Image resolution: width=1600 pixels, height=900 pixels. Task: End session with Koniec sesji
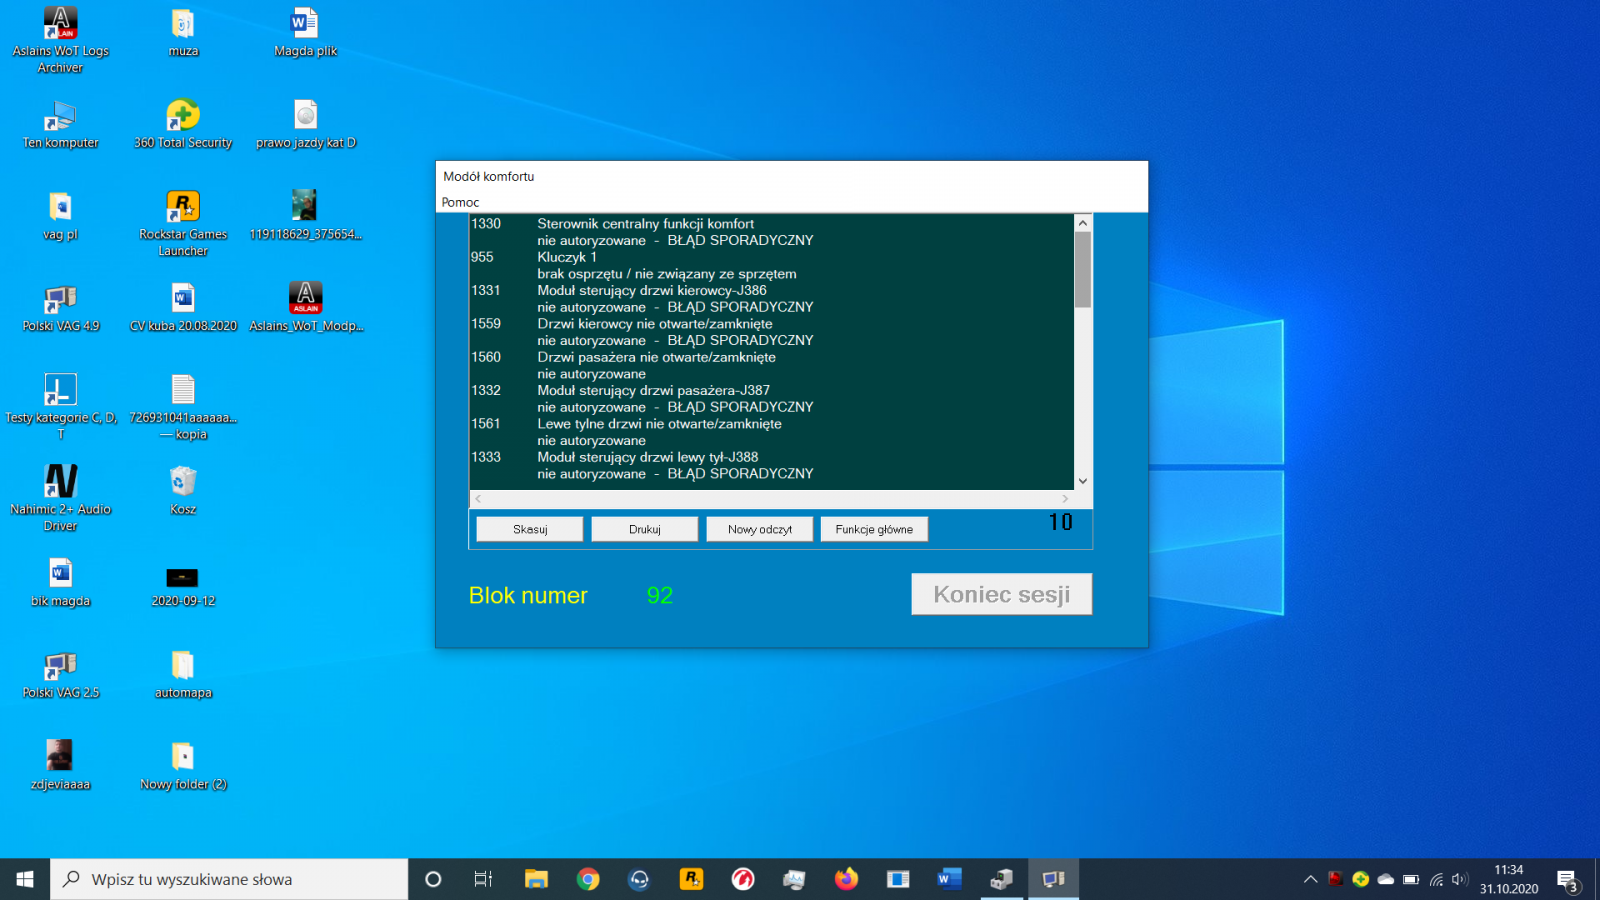(1002, 594)
